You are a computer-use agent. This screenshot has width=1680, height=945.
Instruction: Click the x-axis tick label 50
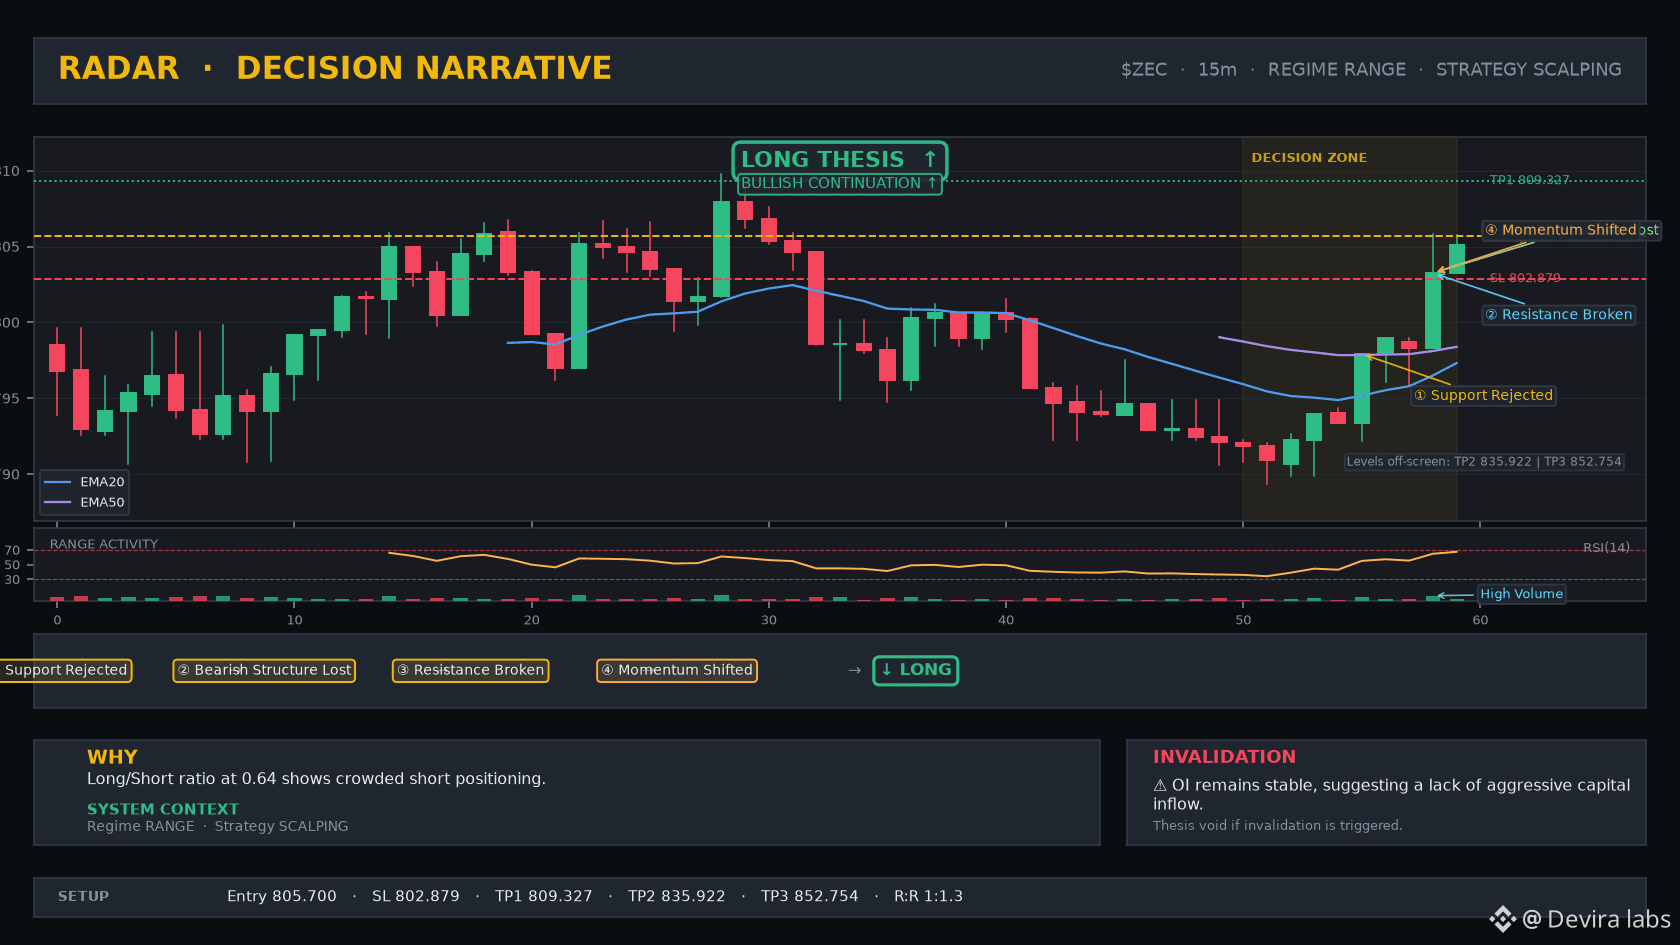click(x=1243, y=620)
